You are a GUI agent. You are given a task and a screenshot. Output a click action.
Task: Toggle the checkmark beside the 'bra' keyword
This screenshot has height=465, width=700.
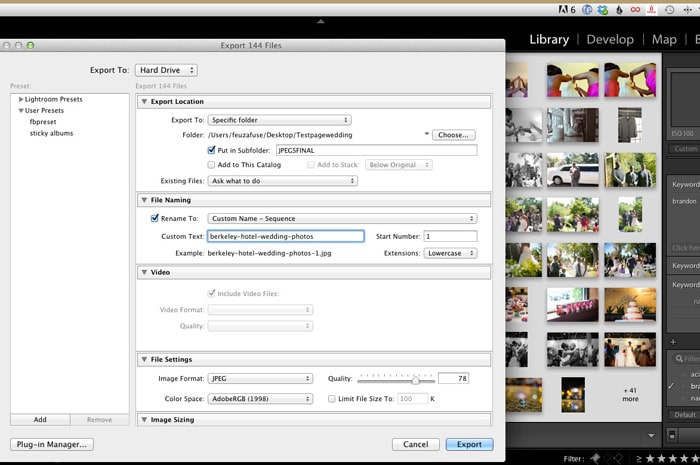point(671,386)
